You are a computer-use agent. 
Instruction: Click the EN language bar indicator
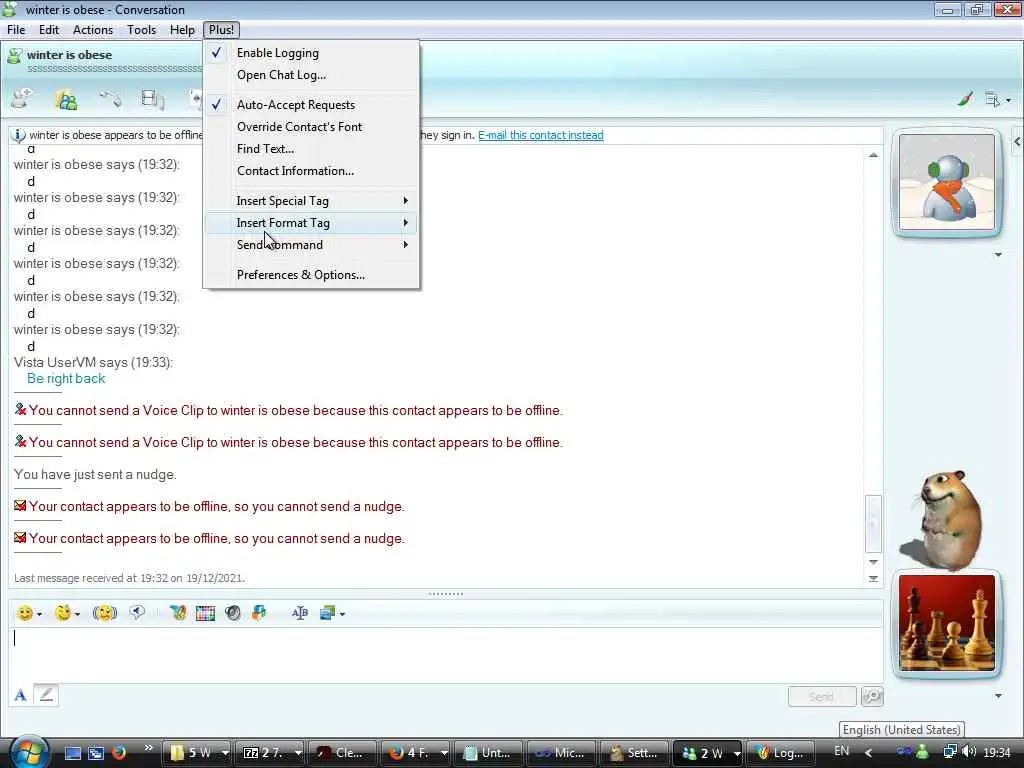(842, 751)
